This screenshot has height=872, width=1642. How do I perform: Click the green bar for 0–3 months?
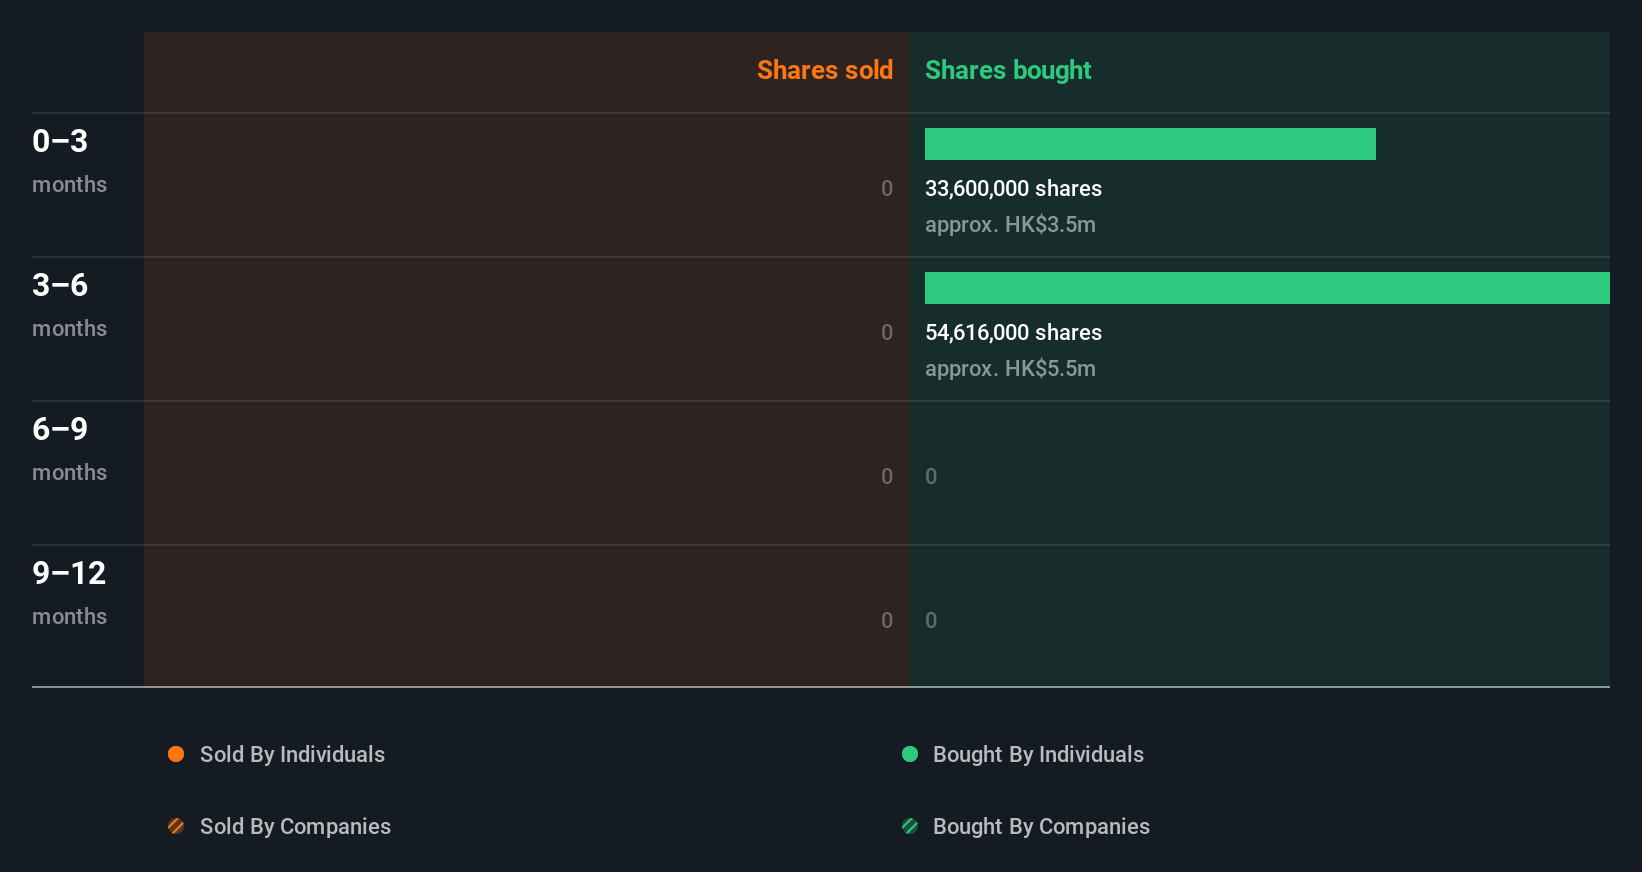click(1150, 144)
